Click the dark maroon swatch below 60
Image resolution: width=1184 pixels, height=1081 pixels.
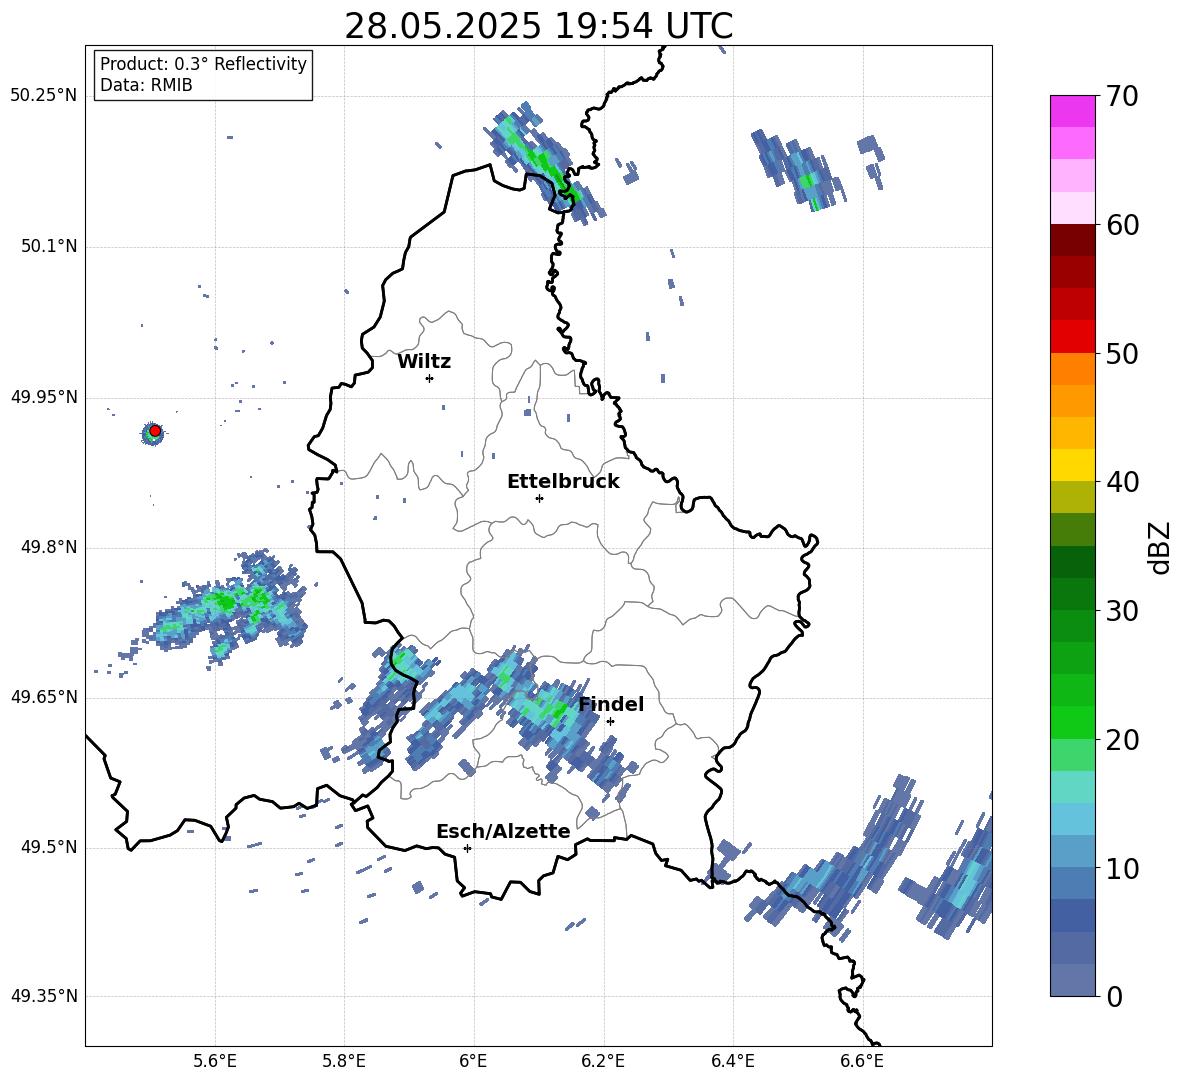pyautogui.click(x=1072, y=240)
